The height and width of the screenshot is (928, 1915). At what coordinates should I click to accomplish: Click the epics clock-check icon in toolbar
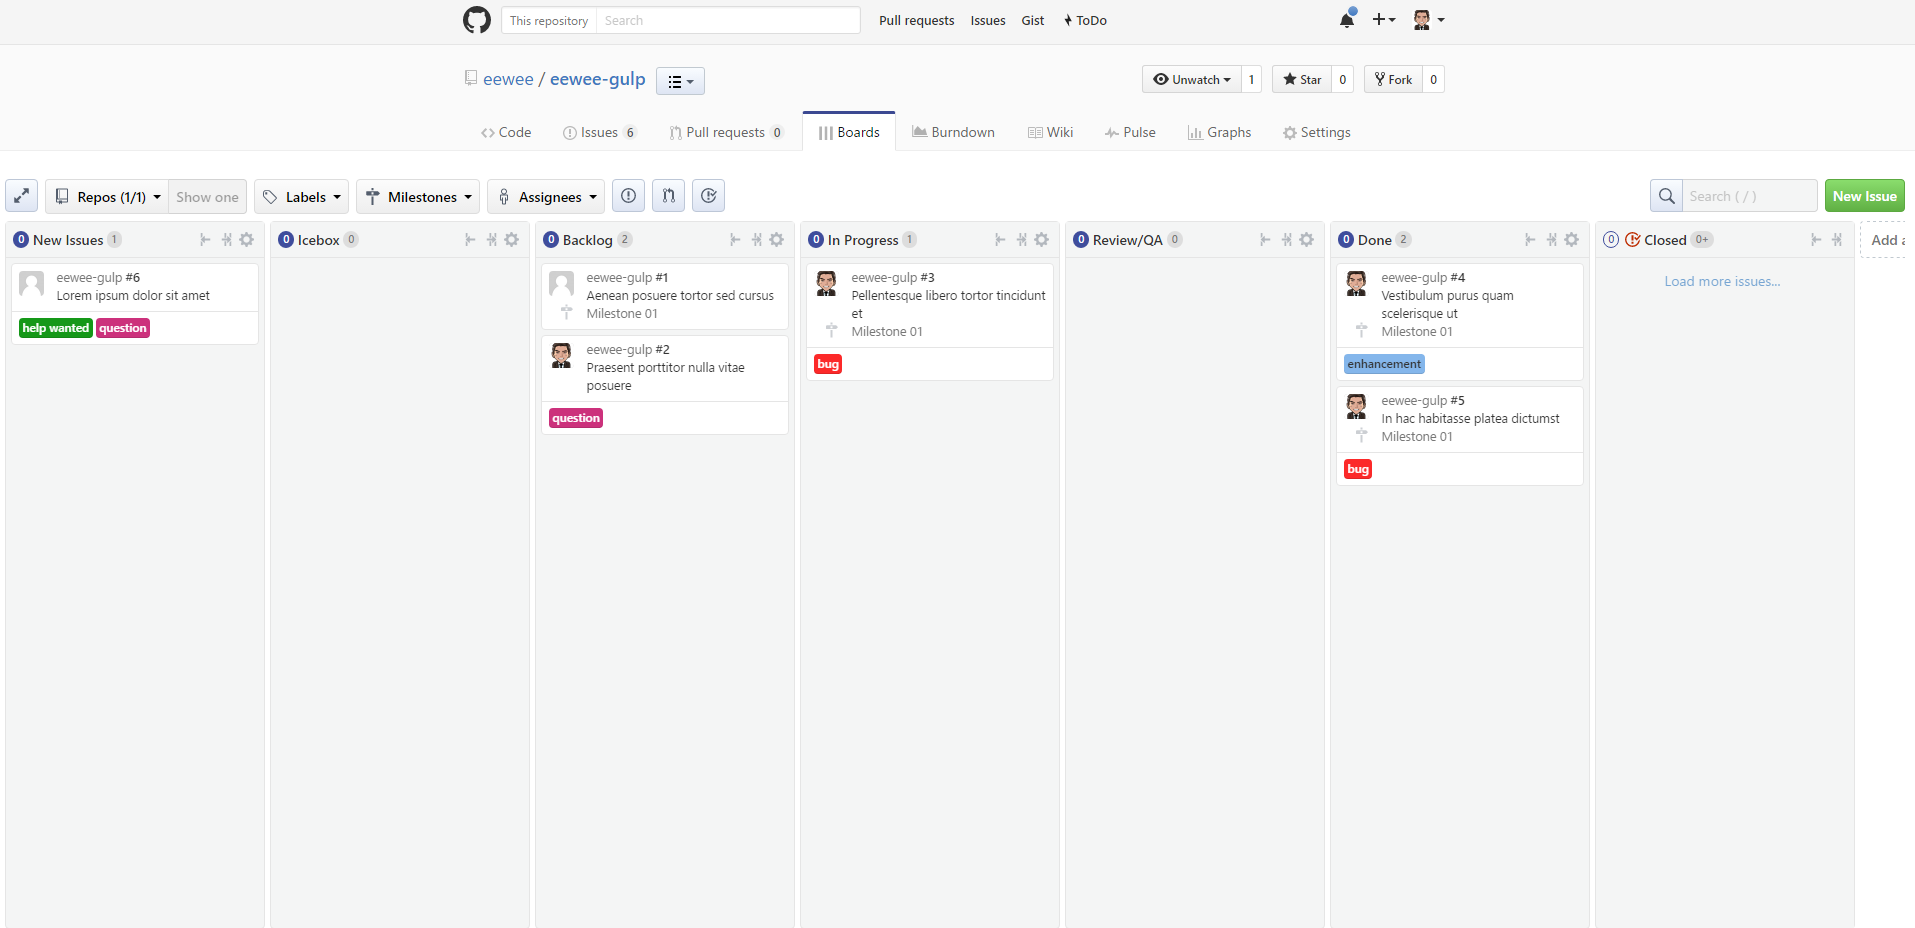tap(708, 195)
